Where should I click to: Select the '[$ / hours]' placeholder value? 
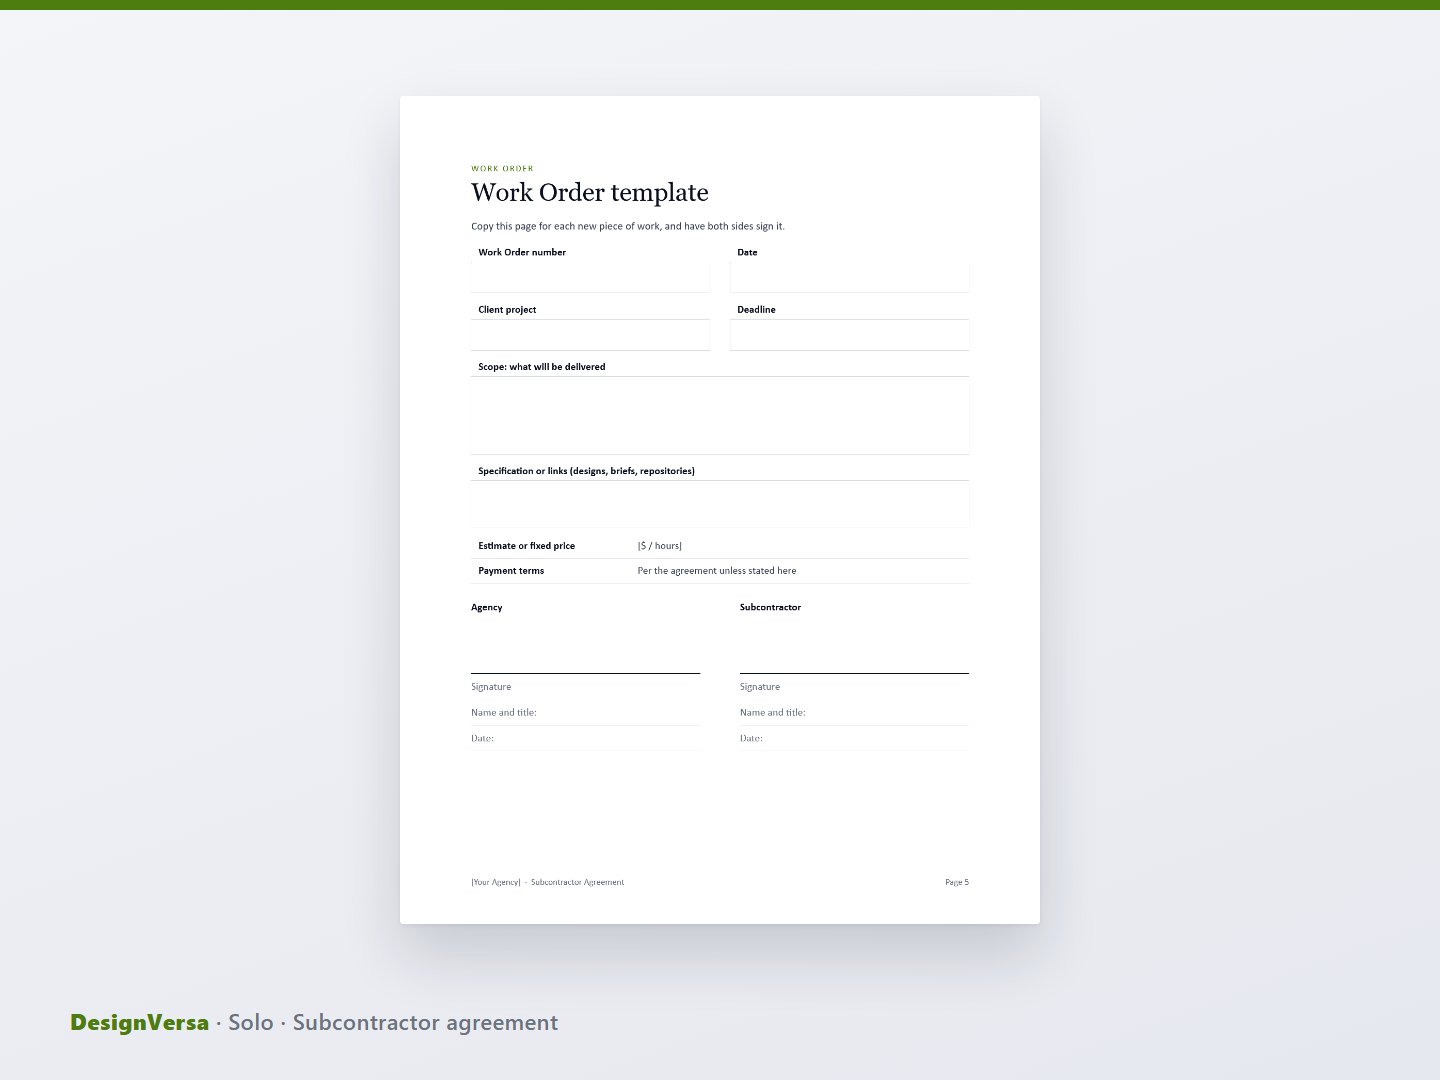coord(660,546)
